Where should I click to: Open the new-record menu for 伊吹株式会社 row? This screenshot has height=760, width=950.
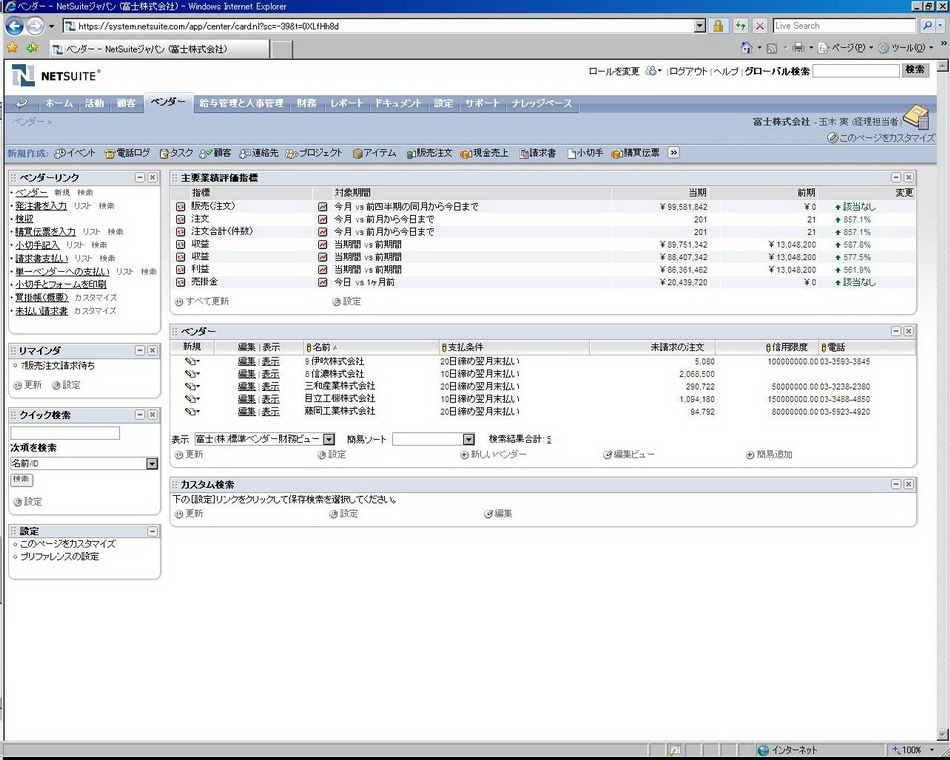193,361
